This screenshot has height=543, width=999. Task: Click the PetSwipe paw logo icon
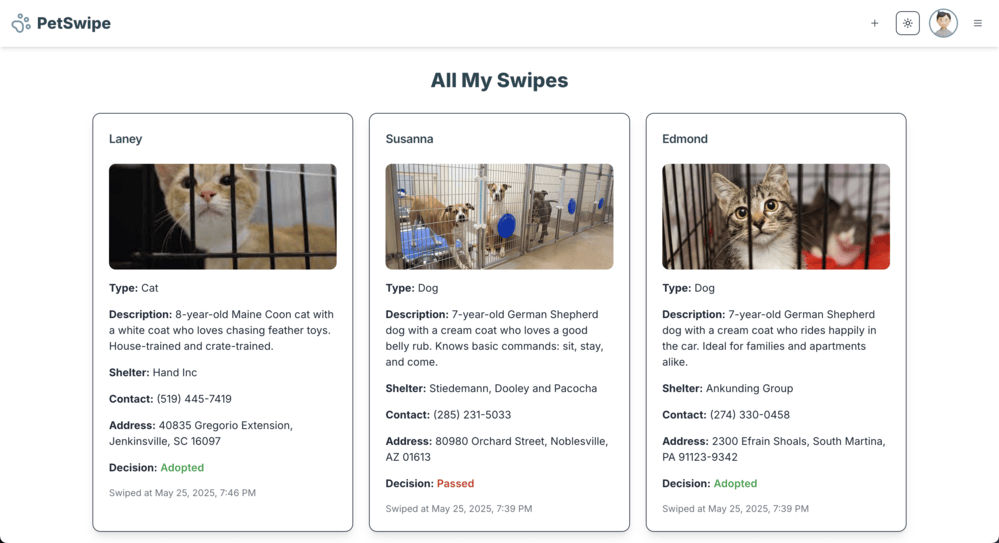(x=21, y=24)
